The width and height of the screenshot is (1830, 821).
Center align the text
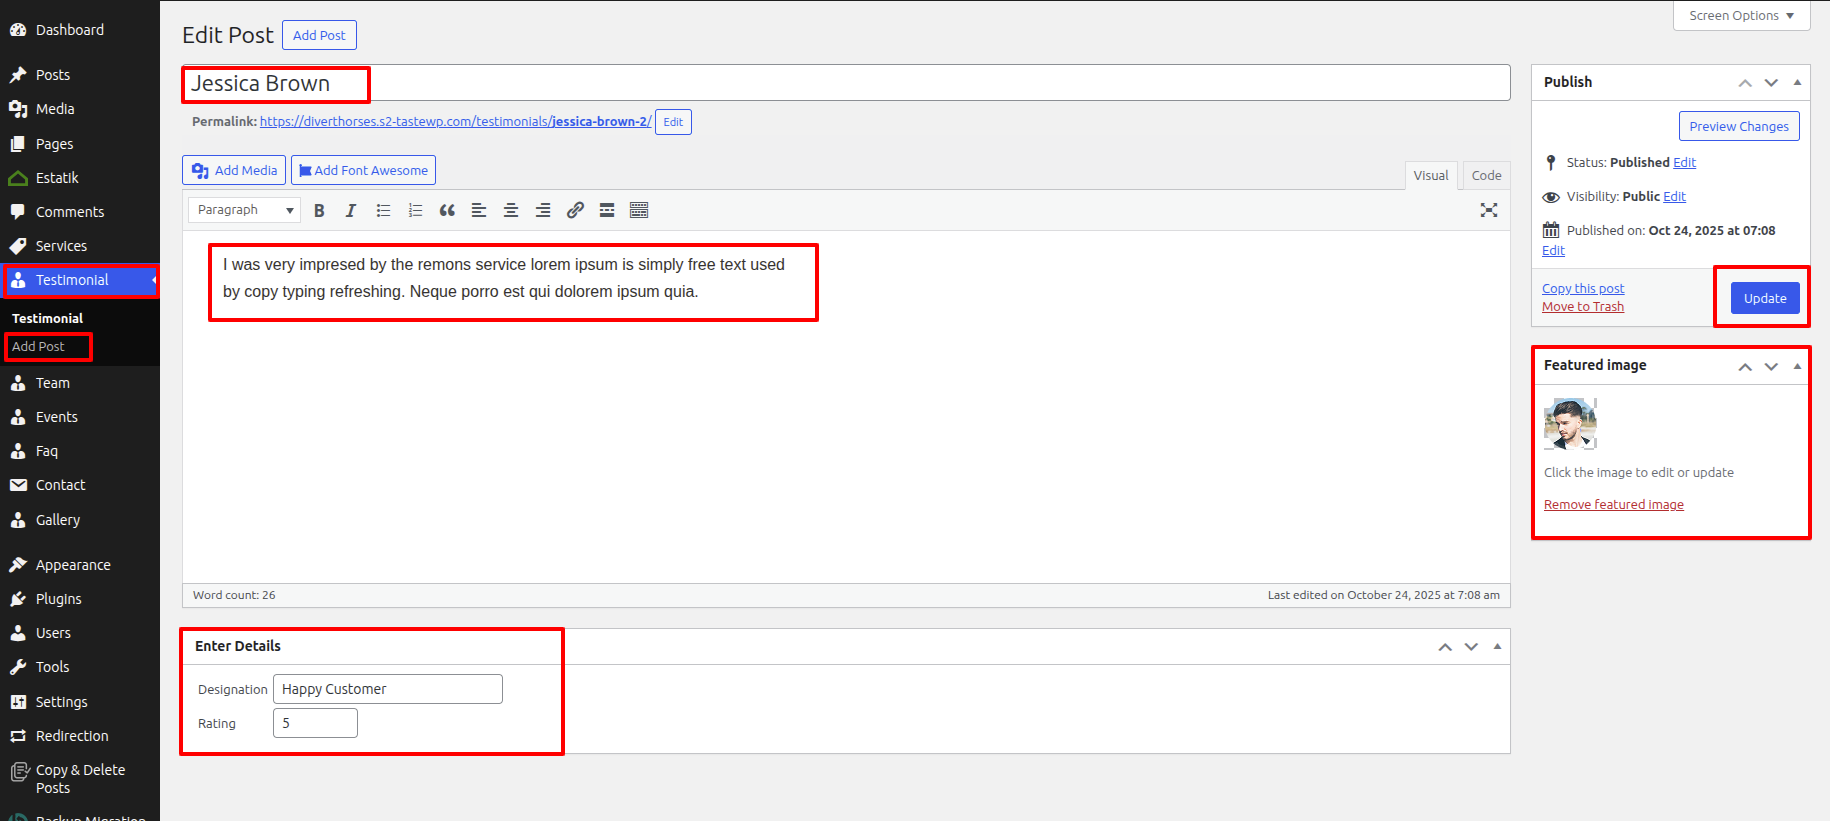pyautogui.click(x=511, y=210)
